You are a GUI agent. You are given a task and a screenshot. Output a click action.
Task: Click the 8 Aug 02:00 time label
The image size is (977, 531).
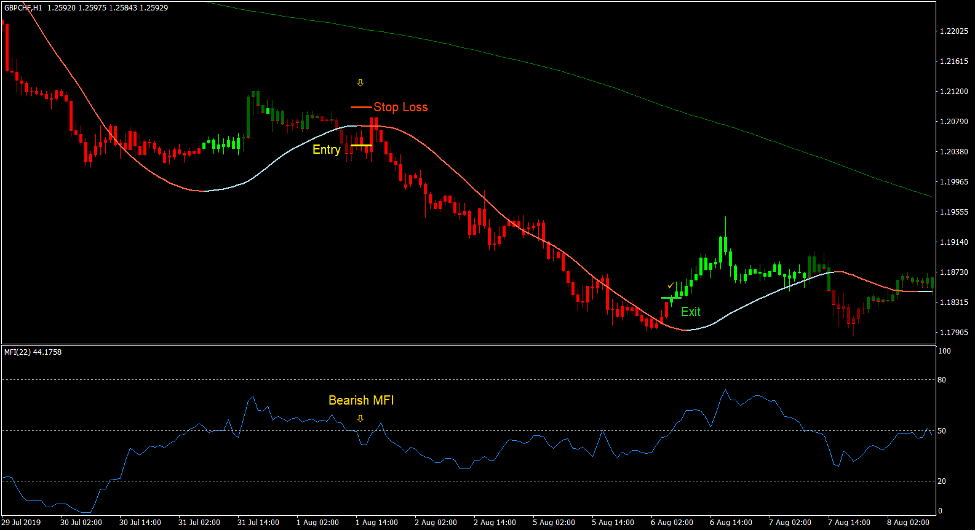click(910, 522)
